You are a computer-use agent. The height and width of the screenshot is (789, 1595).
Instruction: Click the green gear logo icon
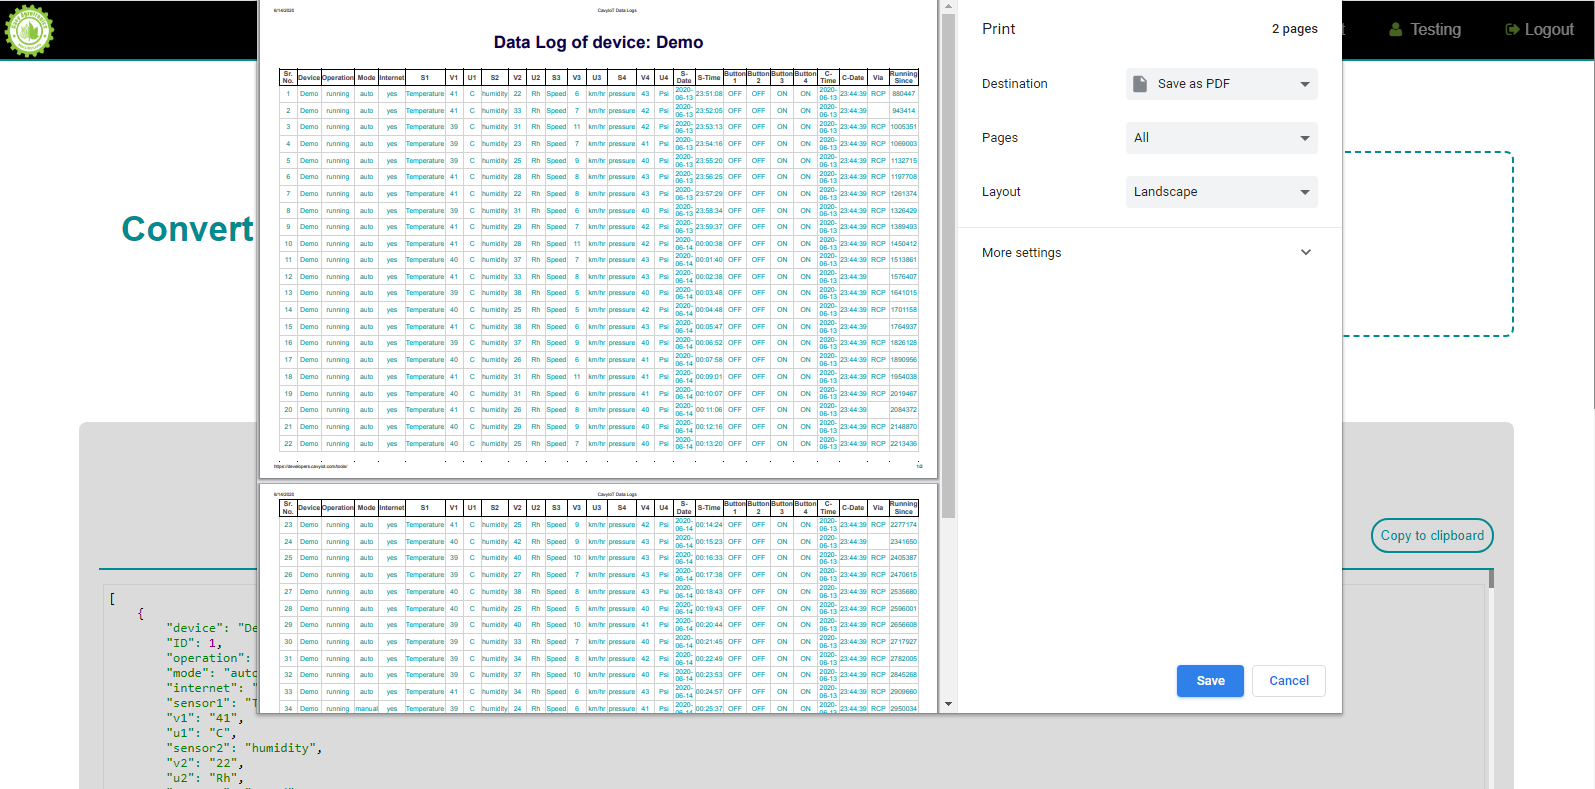(x=29, y=30)
